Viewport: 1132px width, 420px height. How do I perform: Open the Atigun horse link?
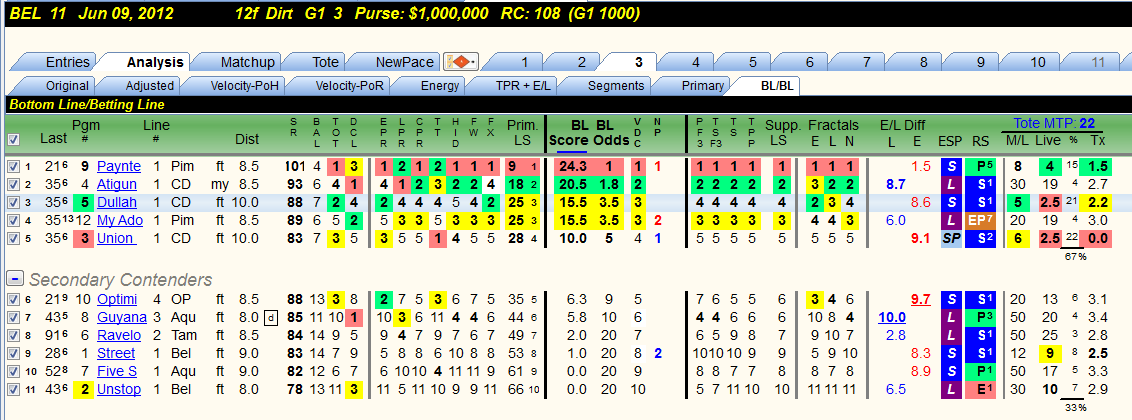click(x=116, y=184)
